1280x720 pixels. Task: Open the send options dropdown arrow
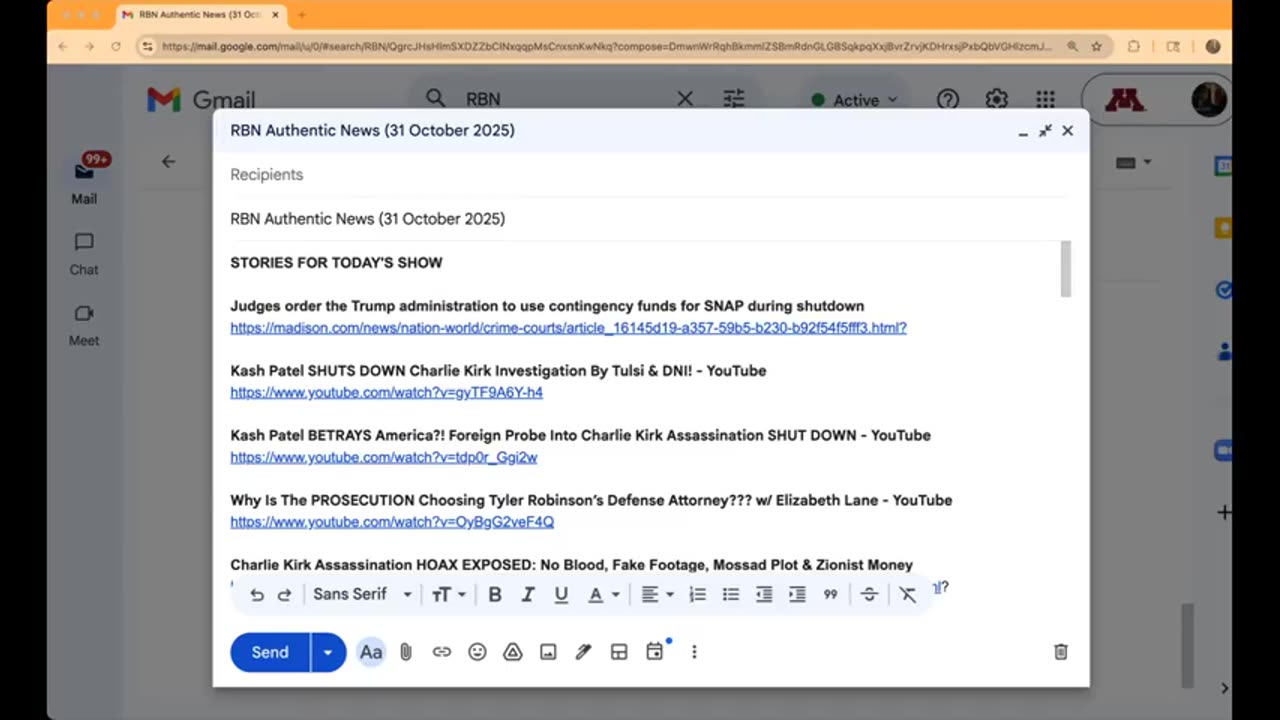[328, 652]
